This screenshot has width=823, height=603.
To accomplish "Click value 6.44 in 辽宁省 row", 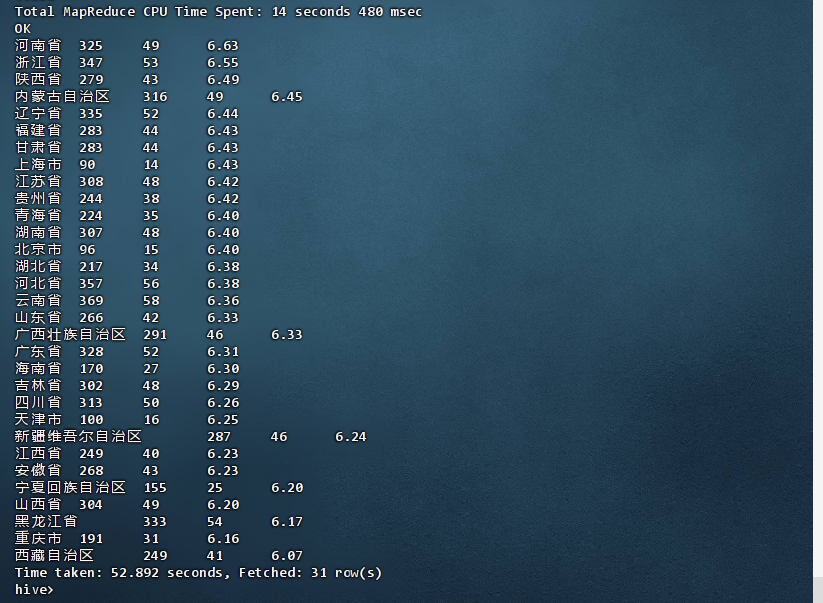I will coord(223,113).
